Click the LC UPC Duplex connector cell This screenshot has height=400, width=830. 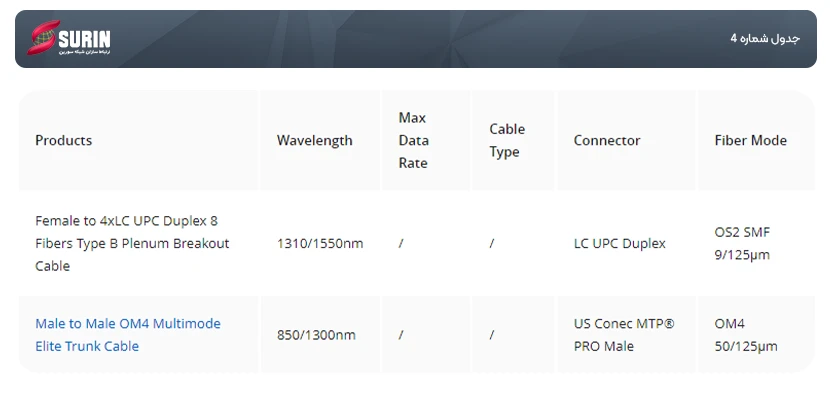(619, 243)
